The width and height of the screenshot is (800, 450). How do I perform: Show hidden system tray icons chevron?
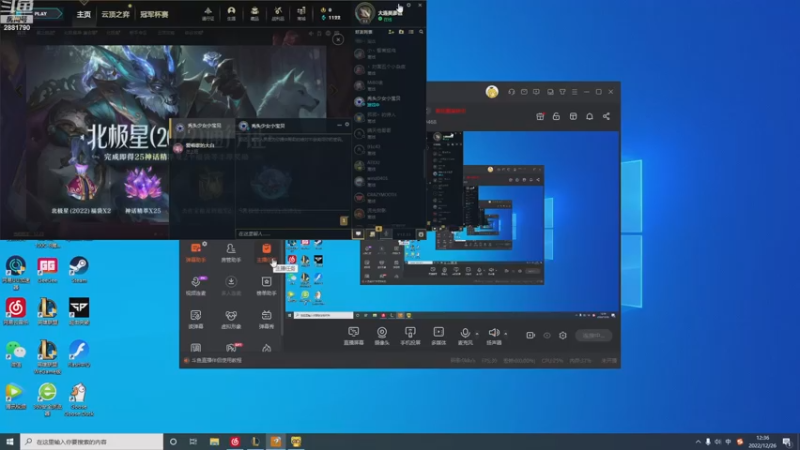click(x=697, y=442)
